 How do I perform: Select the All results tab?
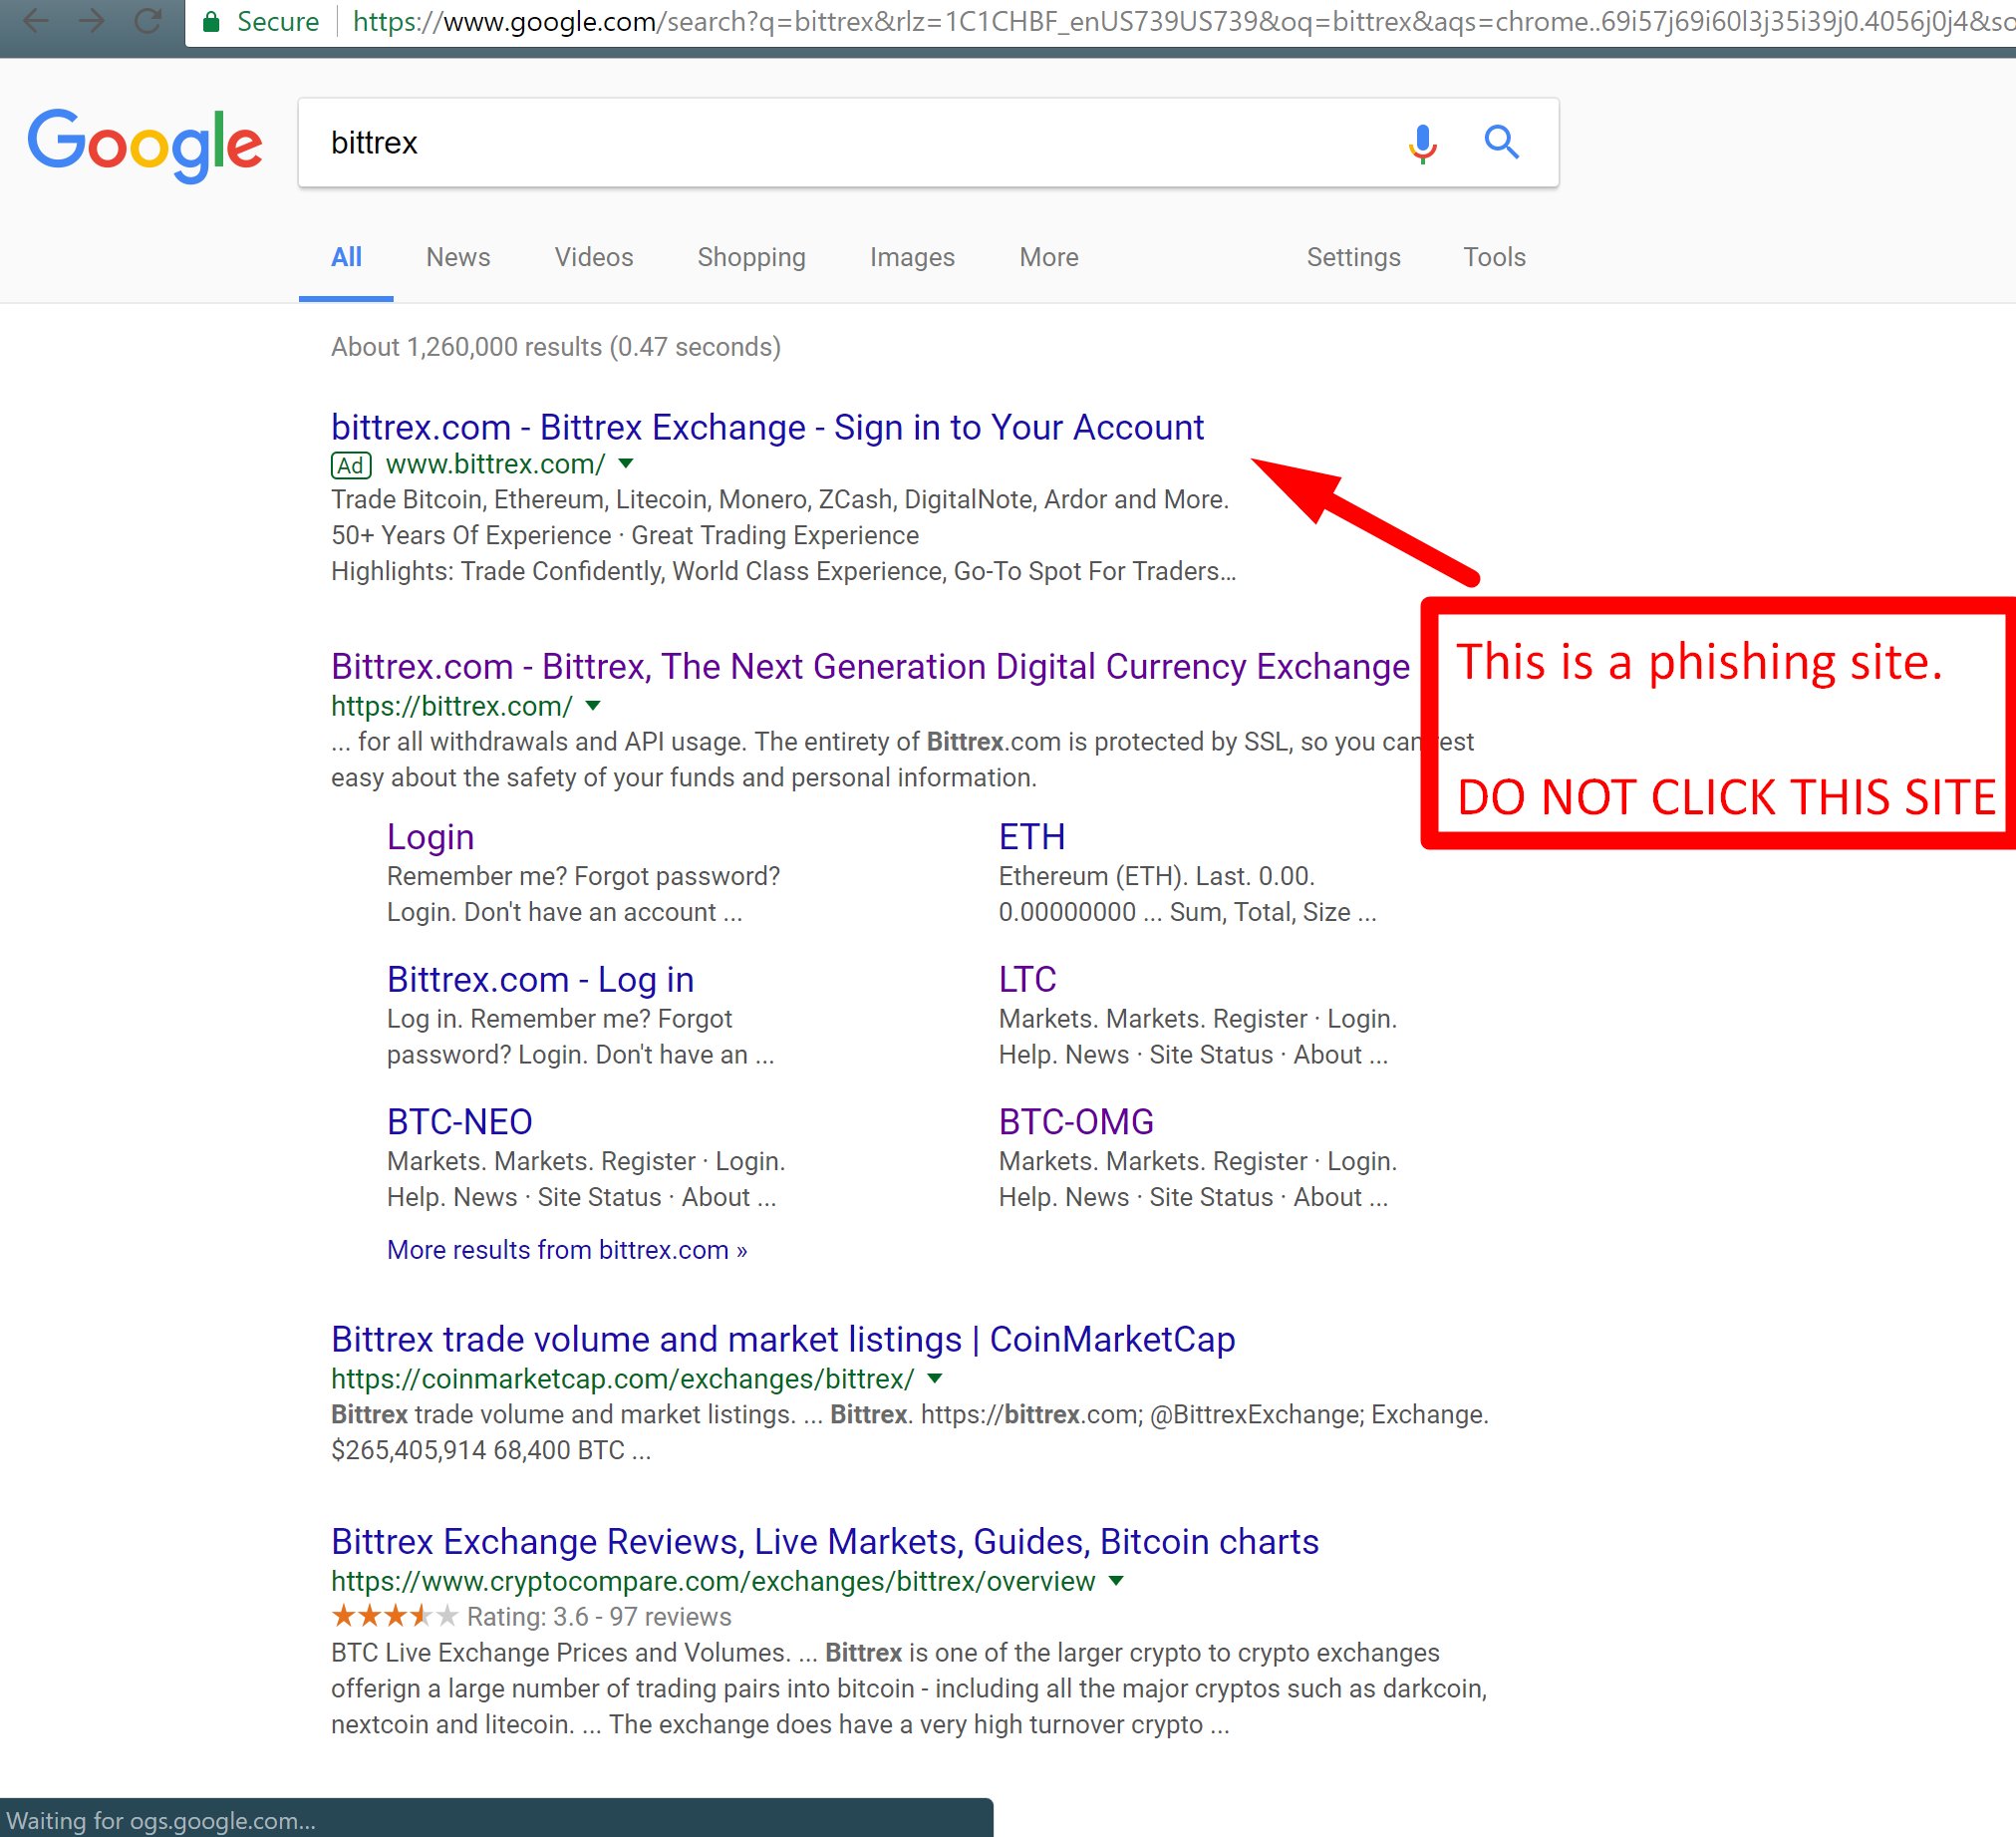pyautogui.click(x=346, y=257)
